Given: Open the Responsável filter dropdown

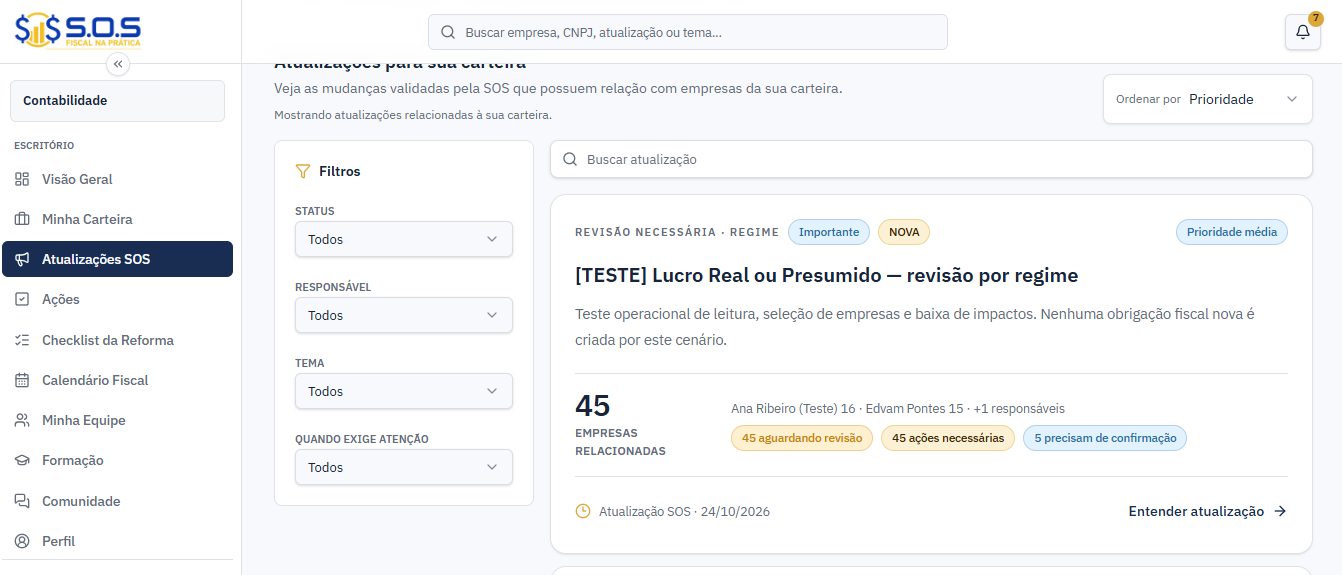Looking at the screenshot, I should [x=404, y=315].
